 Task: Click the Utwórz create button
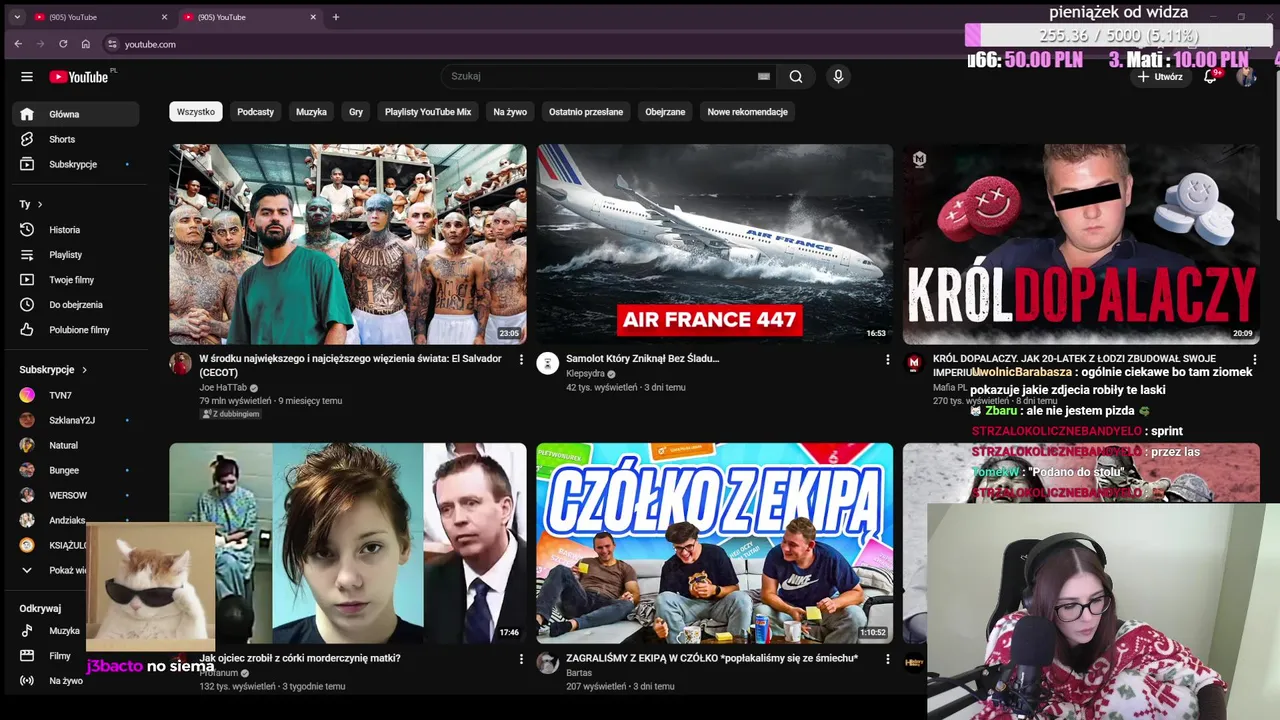(x=1160, y=77)
